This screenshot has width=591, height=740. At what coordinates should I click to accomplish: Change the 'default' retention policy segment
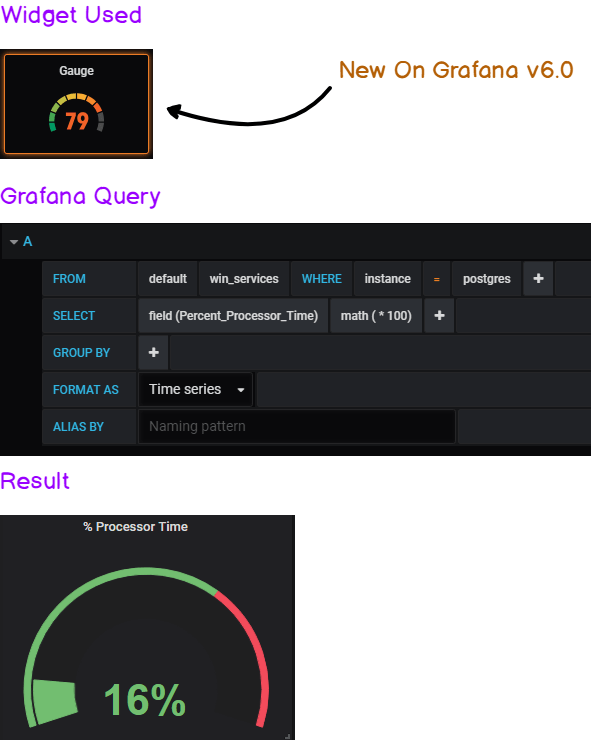168,278
